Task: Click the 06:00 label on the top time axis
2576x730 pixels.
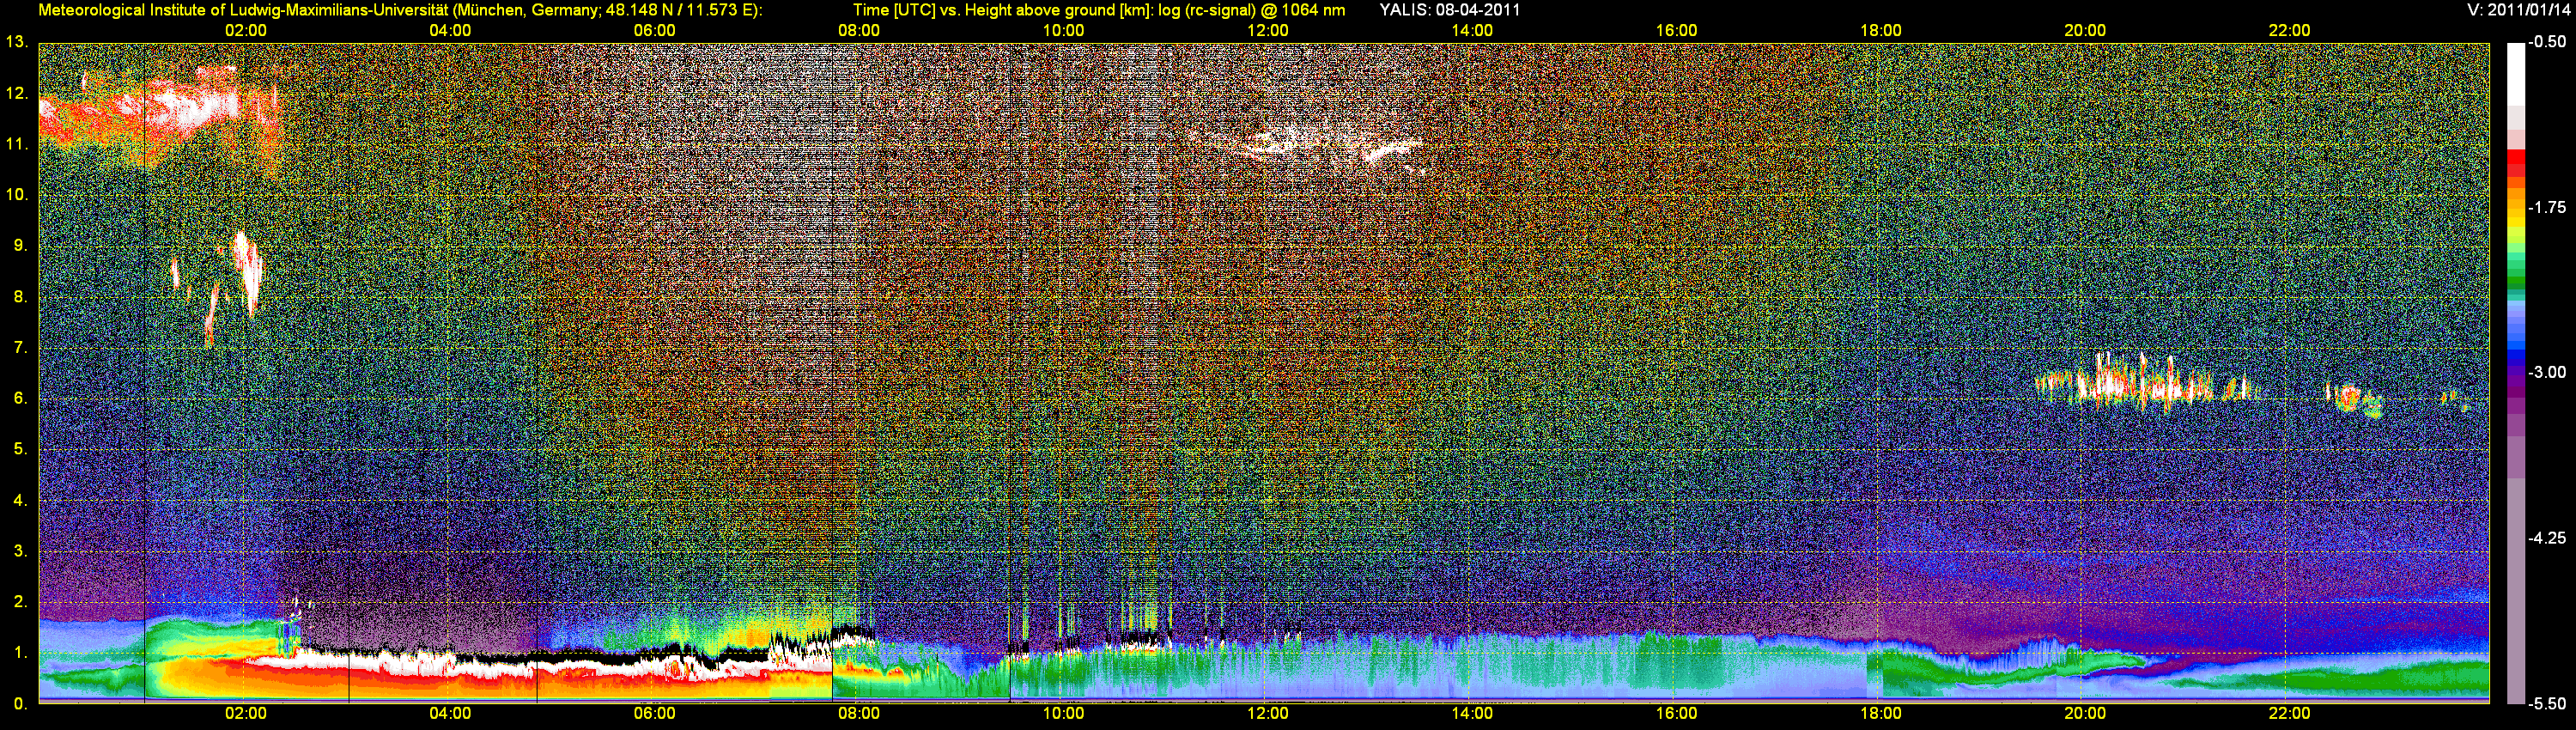Action: pyautogui.click(x=655, y=31)
